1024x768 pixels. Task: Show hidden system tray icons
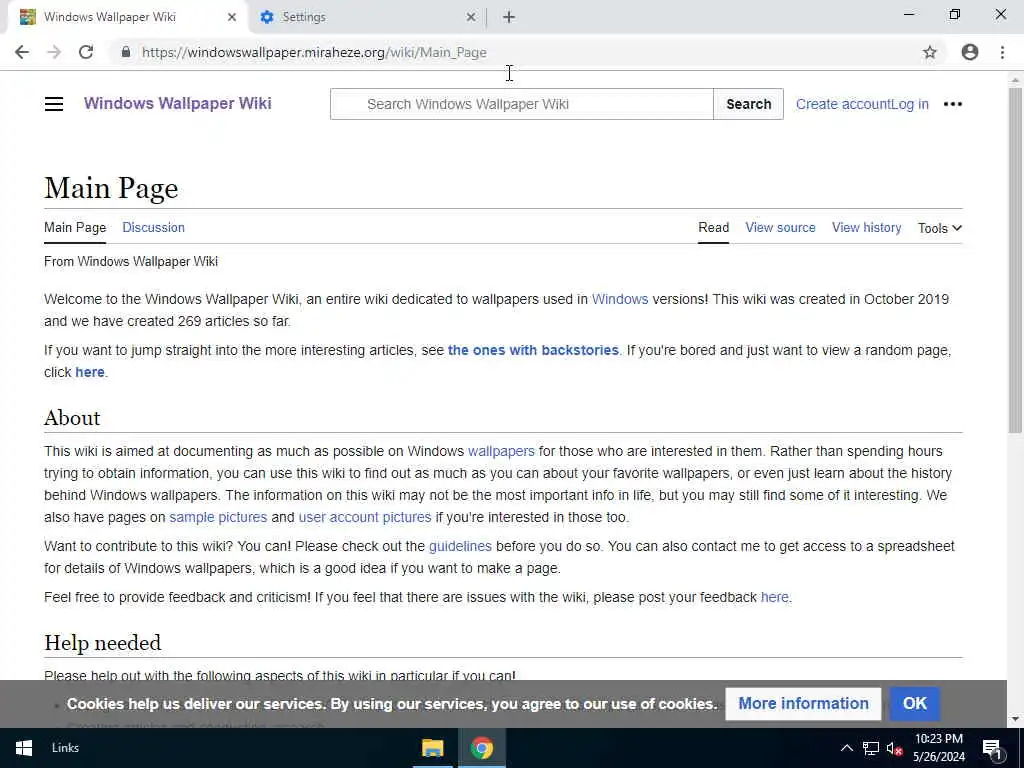pos(846,748)
